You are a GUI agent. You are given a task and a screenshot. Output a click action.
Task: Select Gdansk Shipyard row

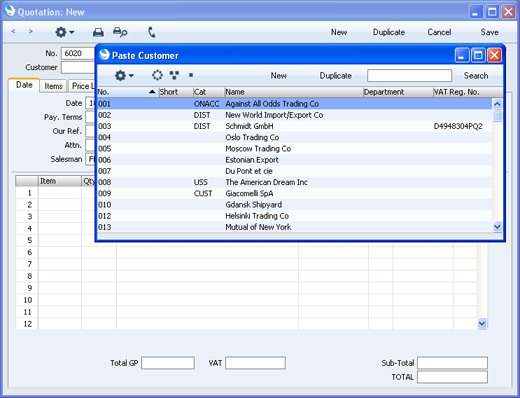pos(294,205)
